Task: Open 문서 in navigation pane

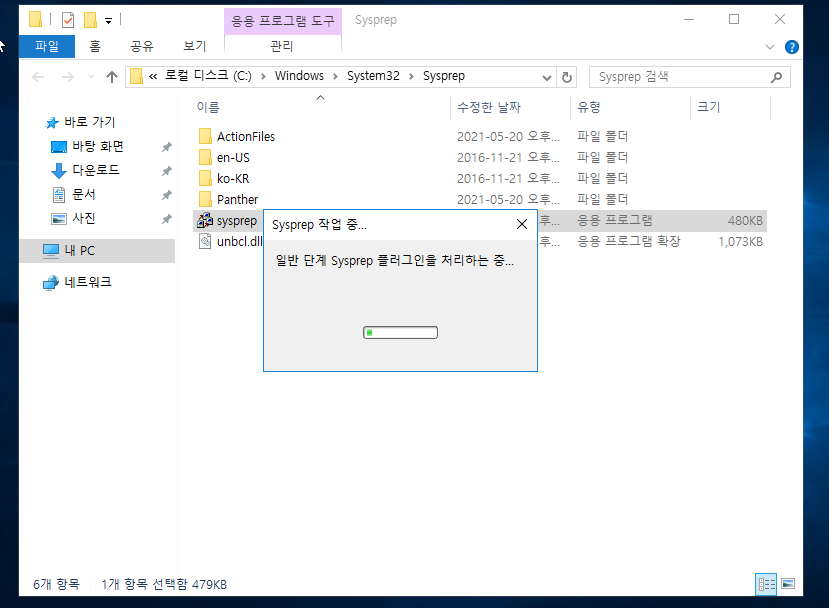Action: coord(84,195)
